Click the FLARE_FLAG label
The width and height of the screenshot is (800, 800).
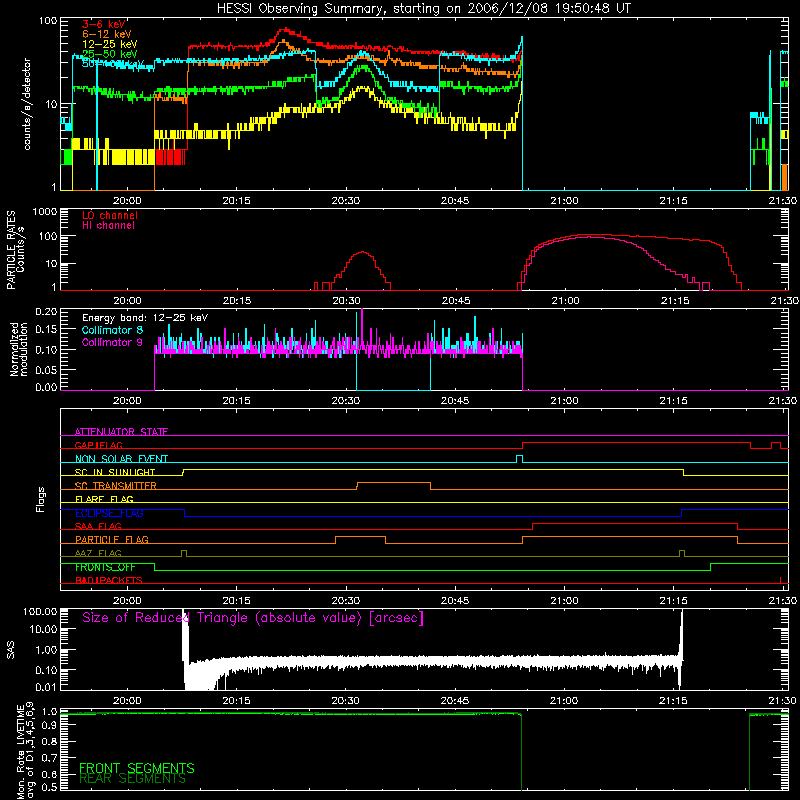click(104, 499)
